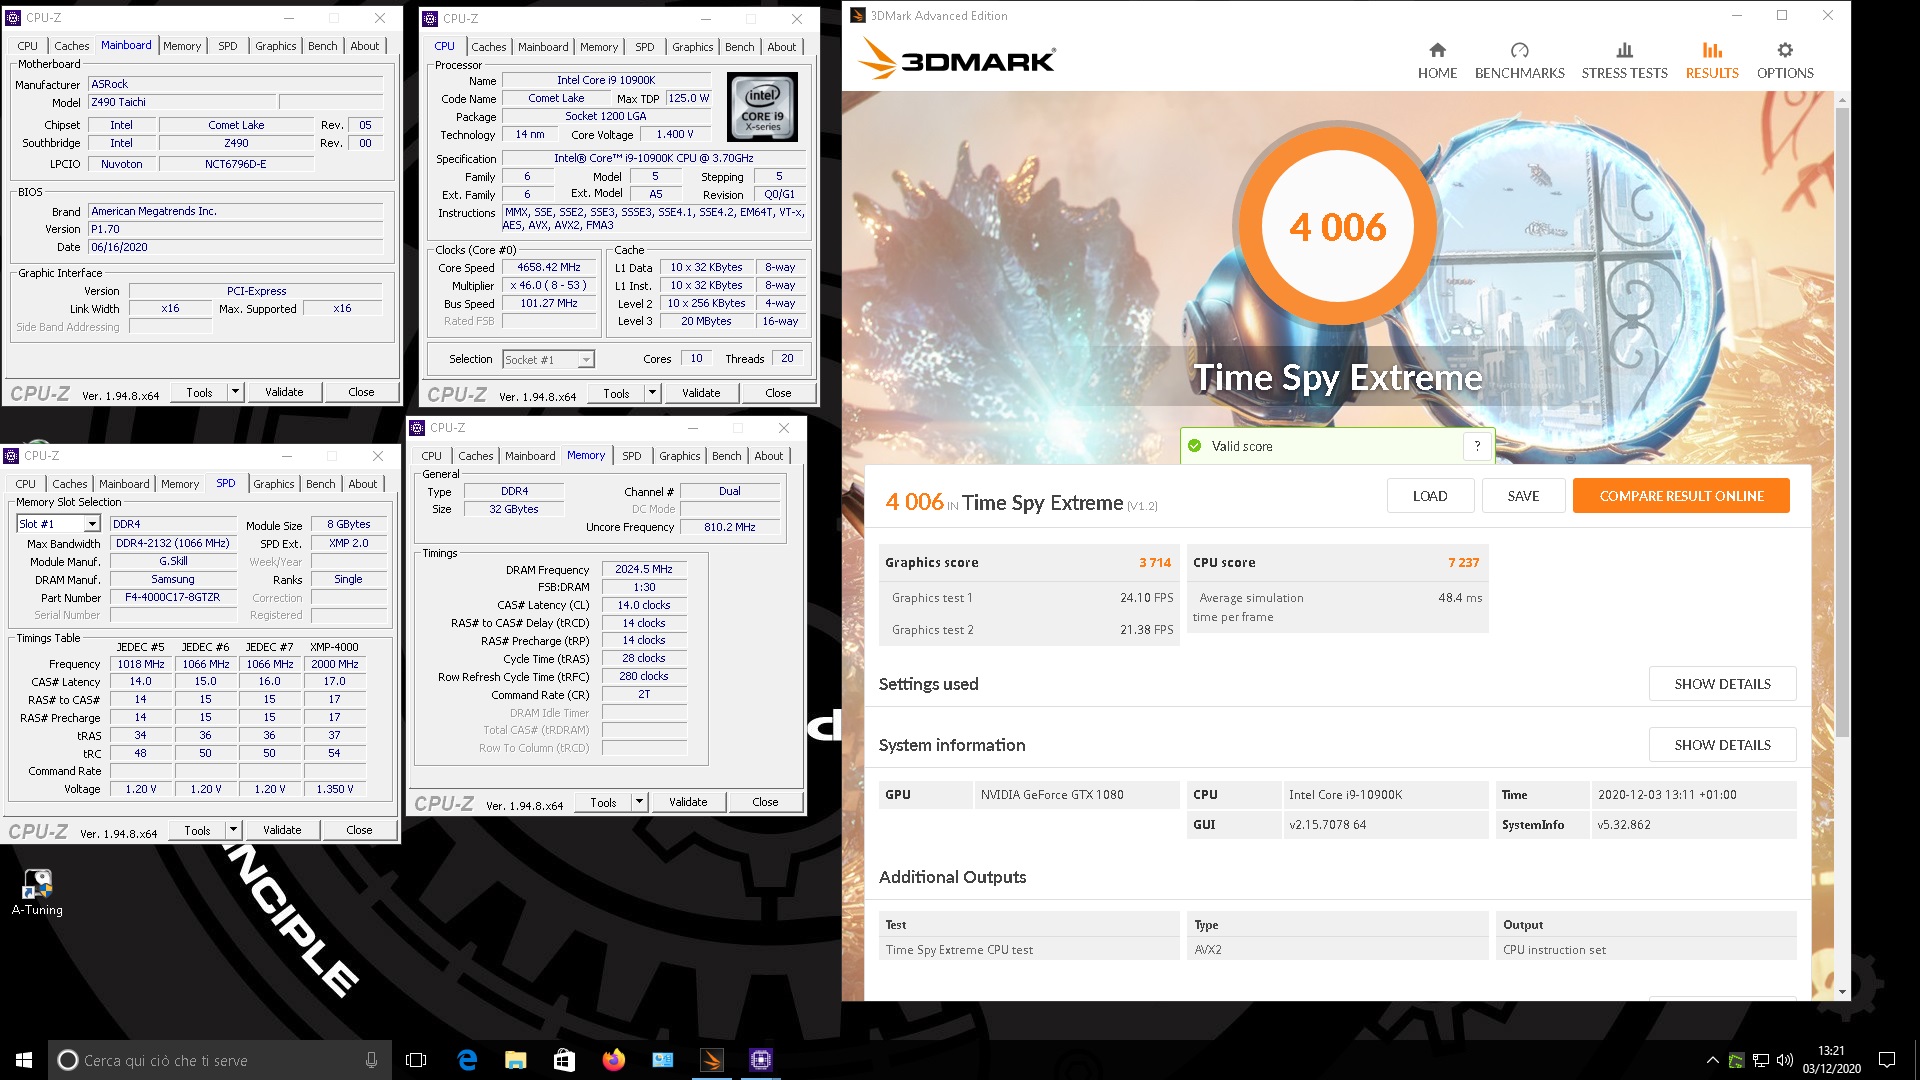The width and height of the screenshot is (1920, 1080).
Task: Show details for System information
Action: pos(1722,745)
